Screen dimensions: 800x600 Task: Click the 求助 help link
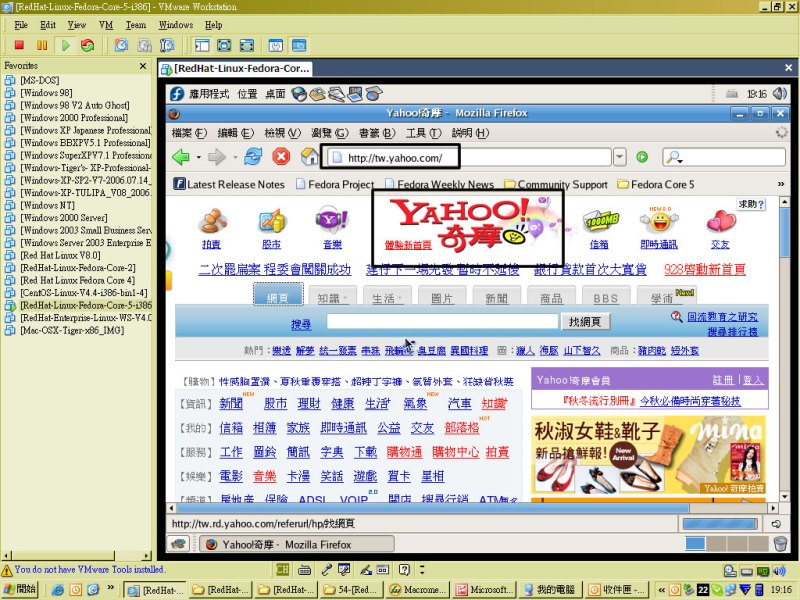pyautogui.click(x=751, y=204)
